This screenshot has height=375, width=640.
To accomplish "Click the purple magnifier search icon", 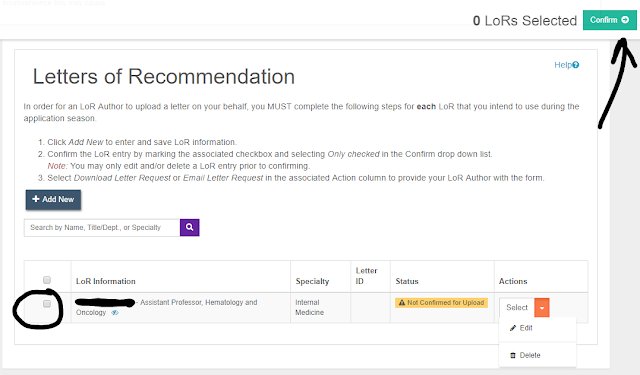I will pyautogui.click(x=189, y=227).
